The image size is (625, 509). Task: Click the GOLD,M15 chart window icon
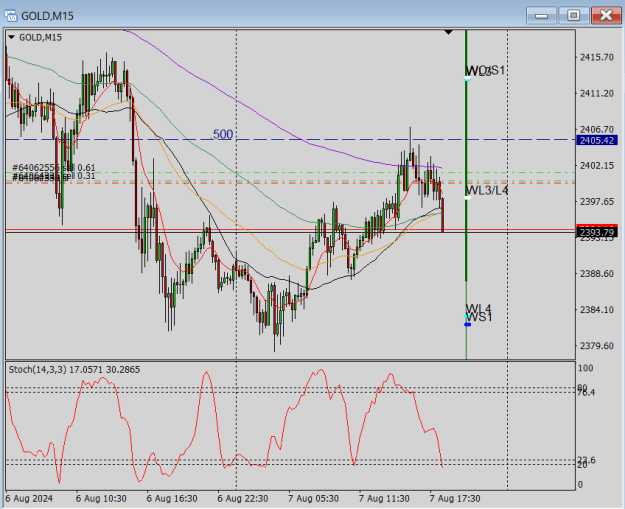11,16
